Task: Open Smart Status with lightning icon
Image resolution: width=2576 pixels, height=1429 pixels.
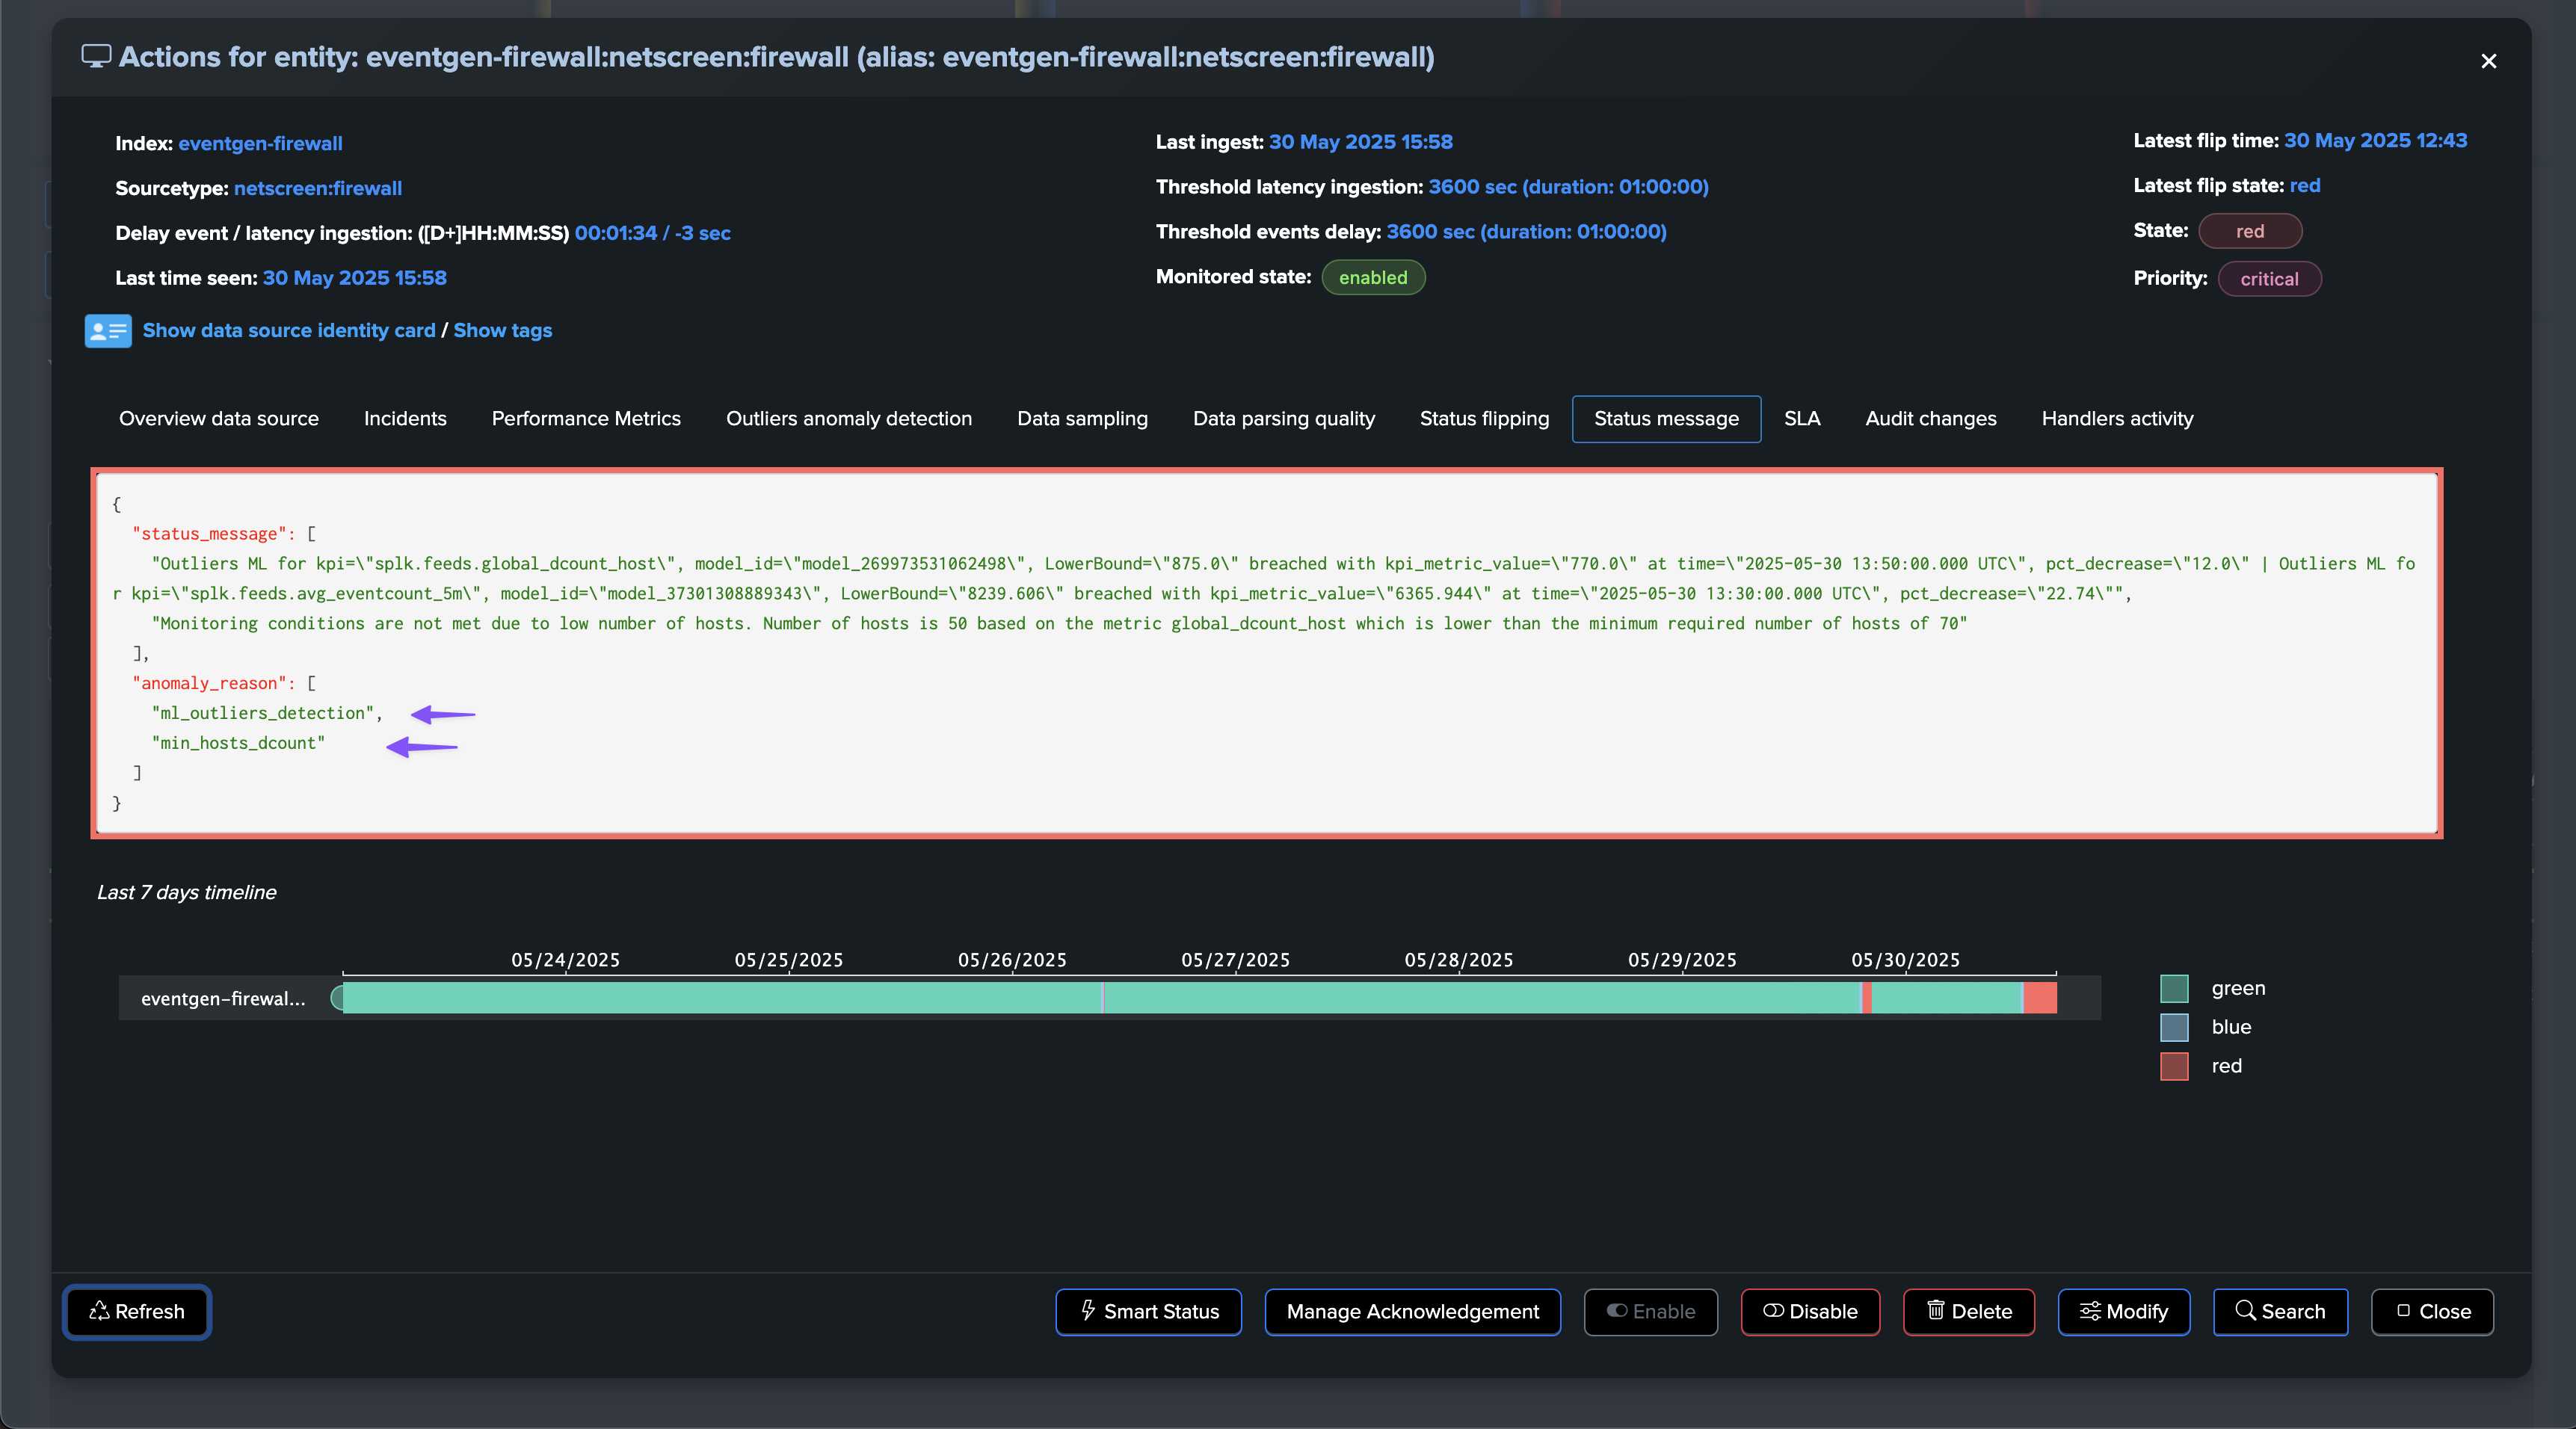Action: click(1148, 1311)
